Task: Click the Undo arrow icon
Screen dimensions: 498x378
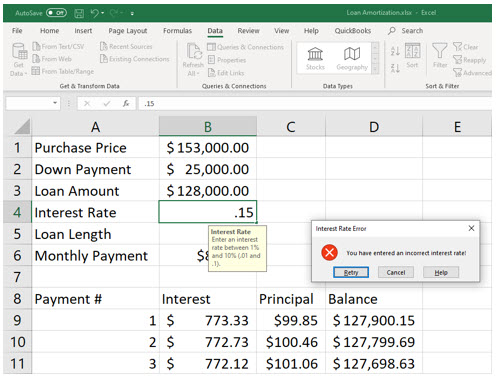Action: coord(95,13)
